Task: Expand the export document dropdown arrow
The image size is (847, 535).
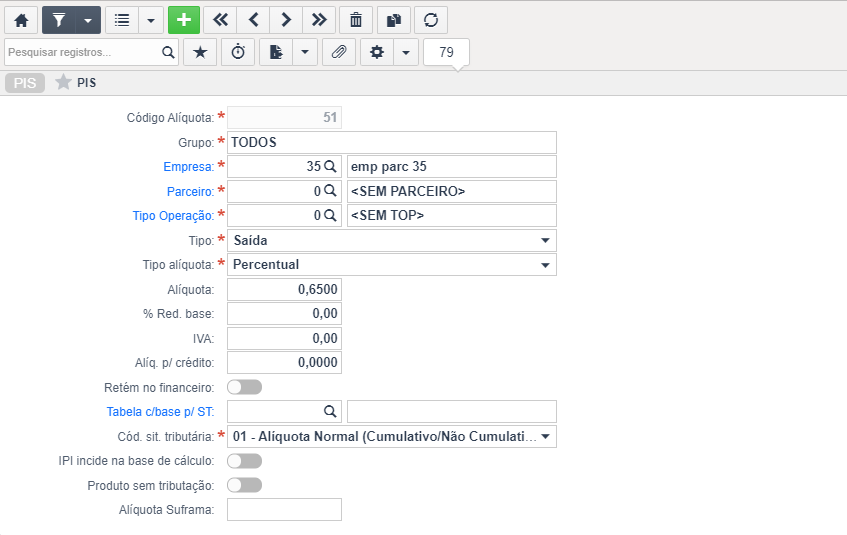Action: point(305,52)
